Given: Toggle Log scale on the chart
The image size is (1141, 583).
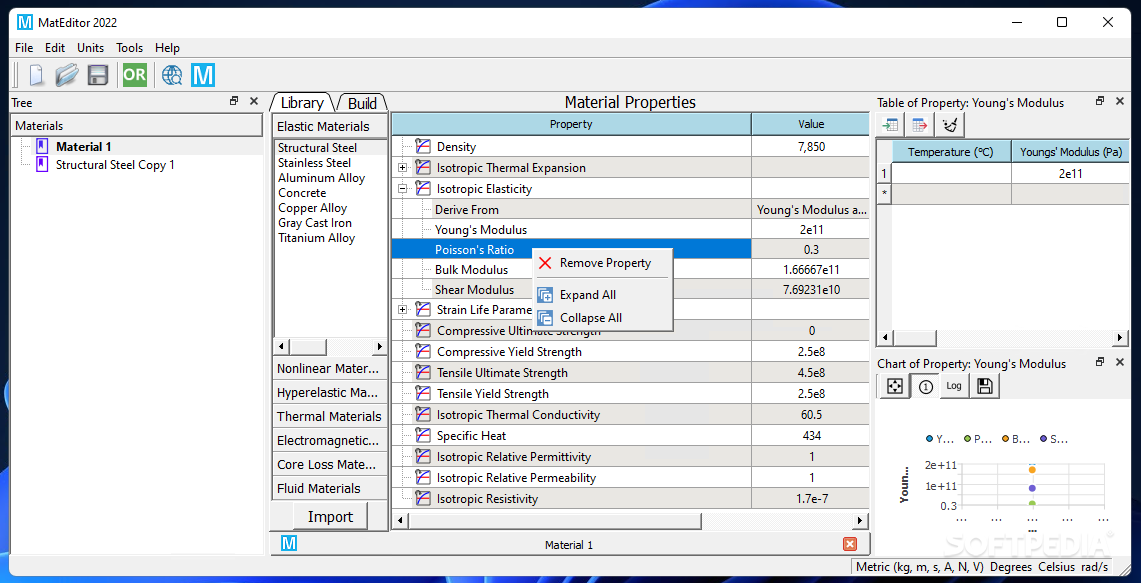Looking at the screenshot, I should [955, 386].
